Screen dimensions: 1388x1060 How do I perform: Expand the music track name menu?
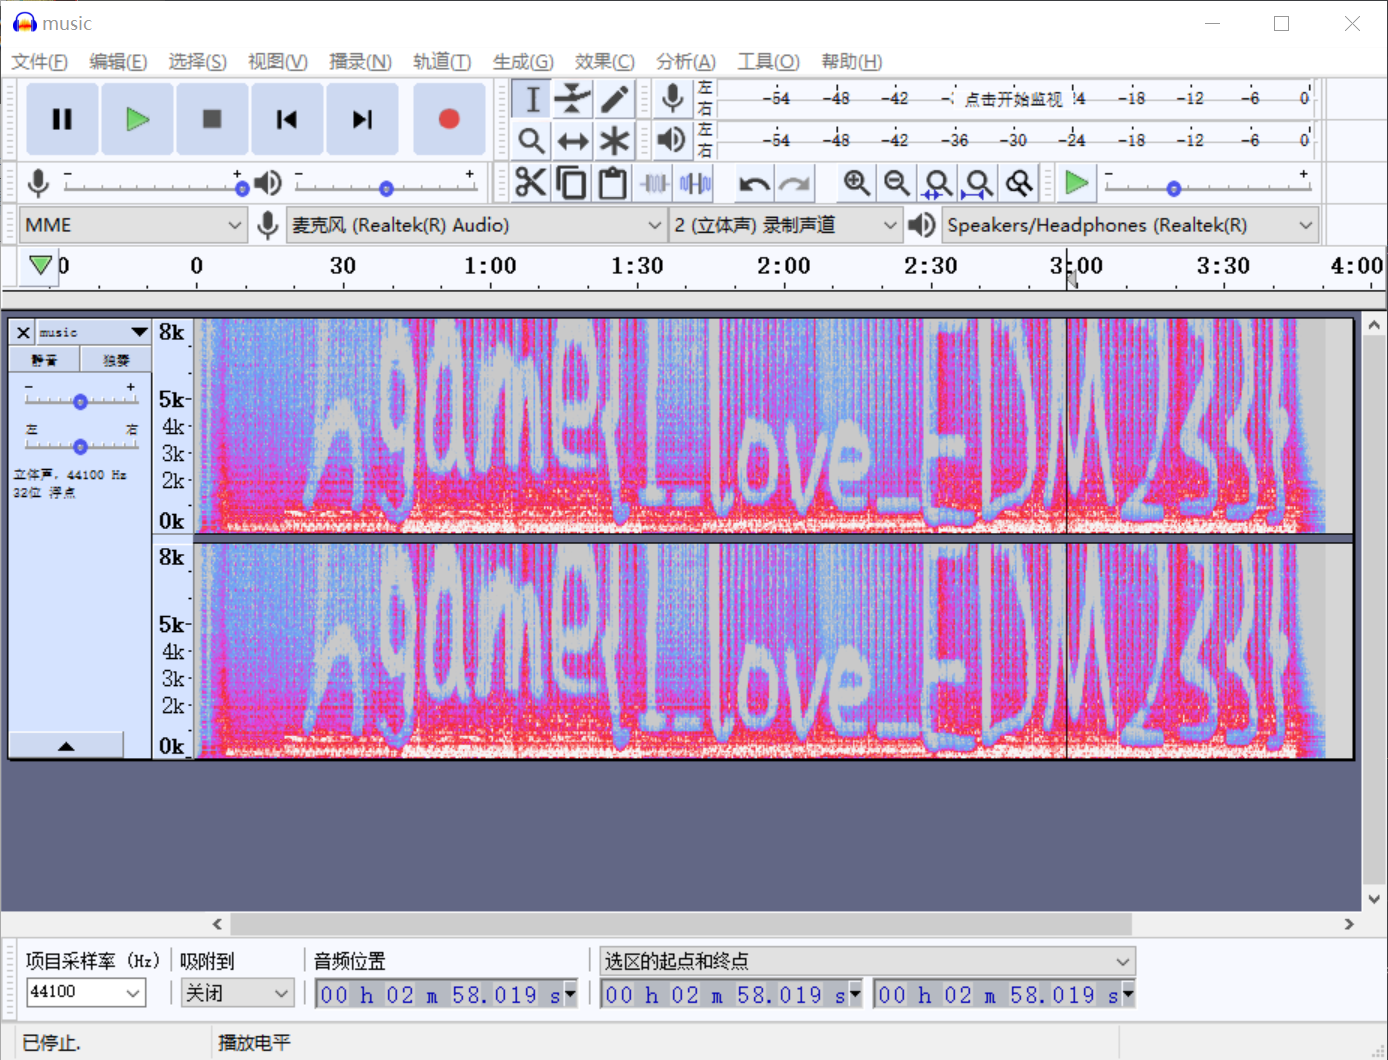(x=138, y=332)
